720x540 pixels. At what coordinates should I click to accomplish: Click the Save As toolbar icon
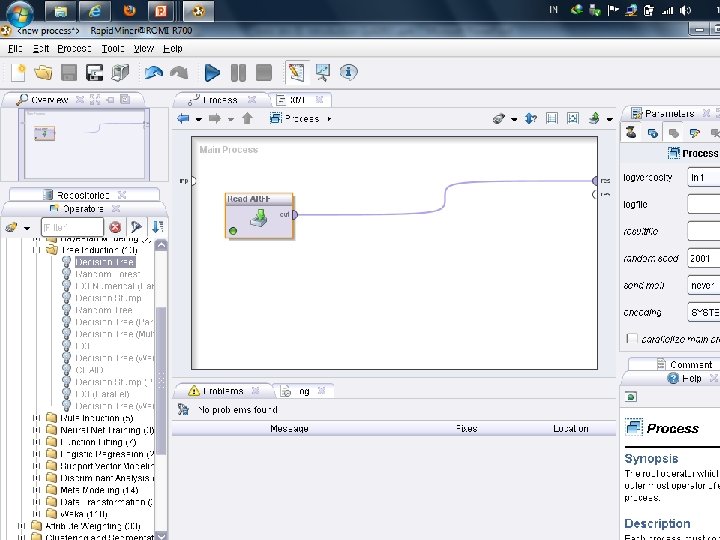pos(94,73)
